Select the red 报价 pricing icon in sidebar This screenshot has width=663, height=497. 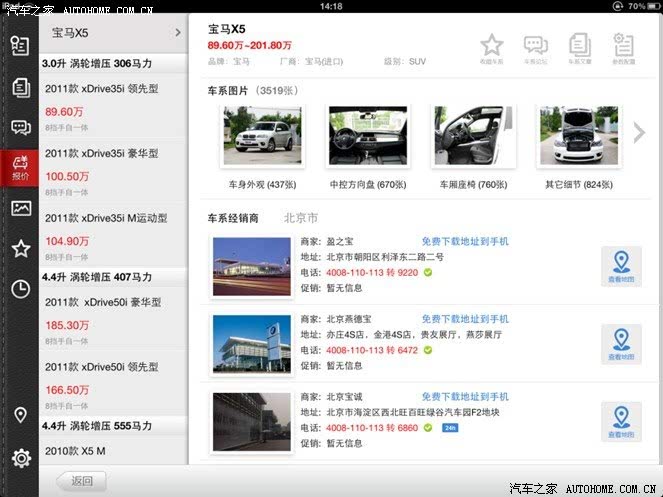click(20, 167)
